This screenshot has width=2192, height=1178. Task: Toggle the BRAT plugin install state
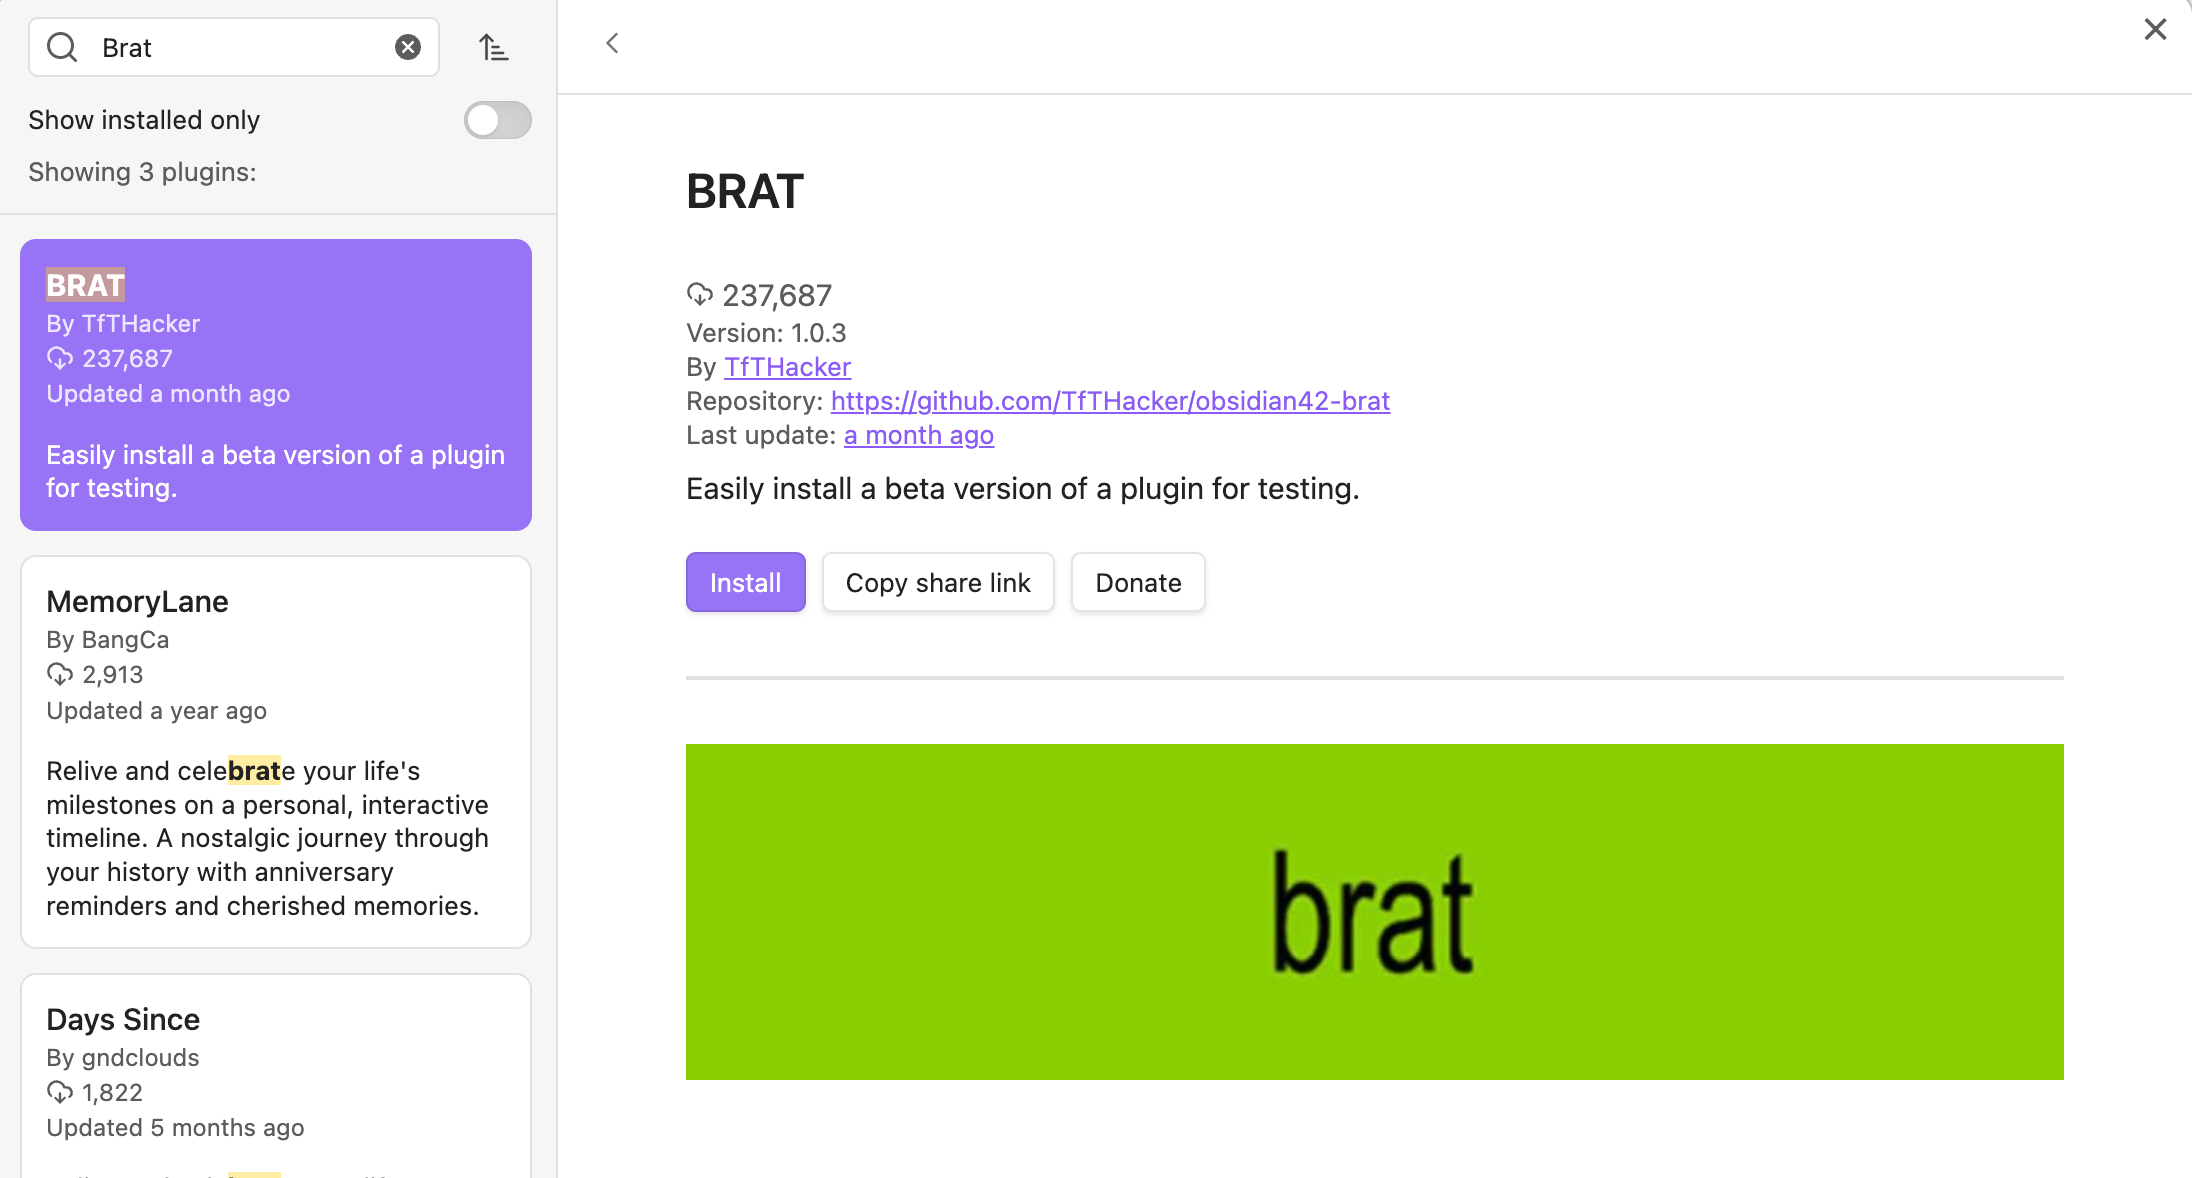[746, 583]
